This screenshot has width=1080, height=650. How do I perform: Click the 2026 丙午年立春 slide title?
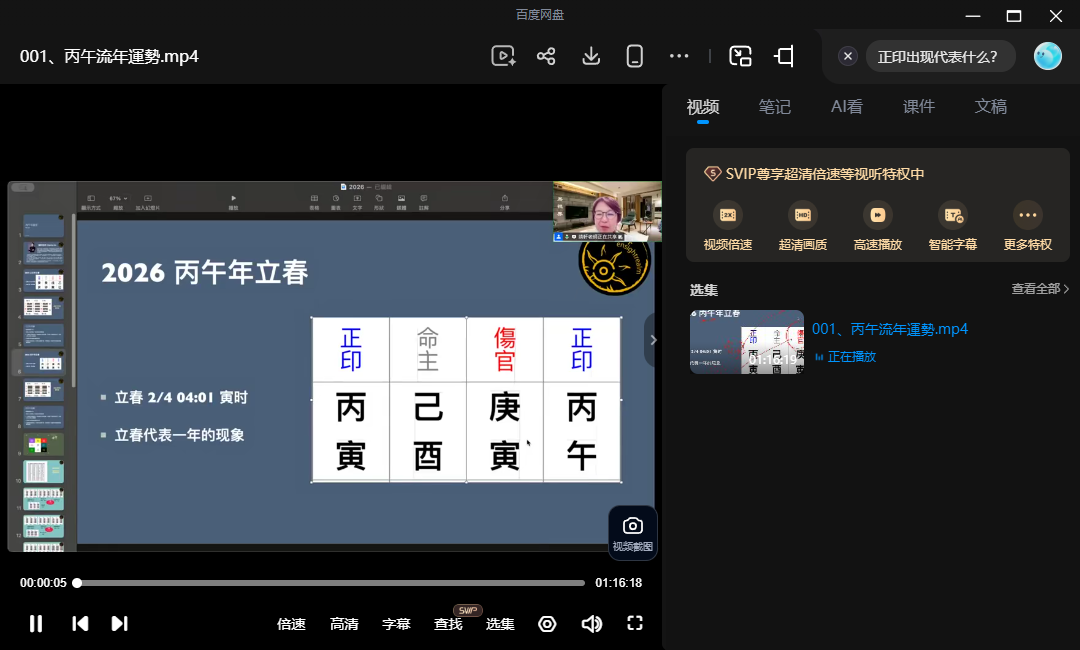tap(205, 273)
